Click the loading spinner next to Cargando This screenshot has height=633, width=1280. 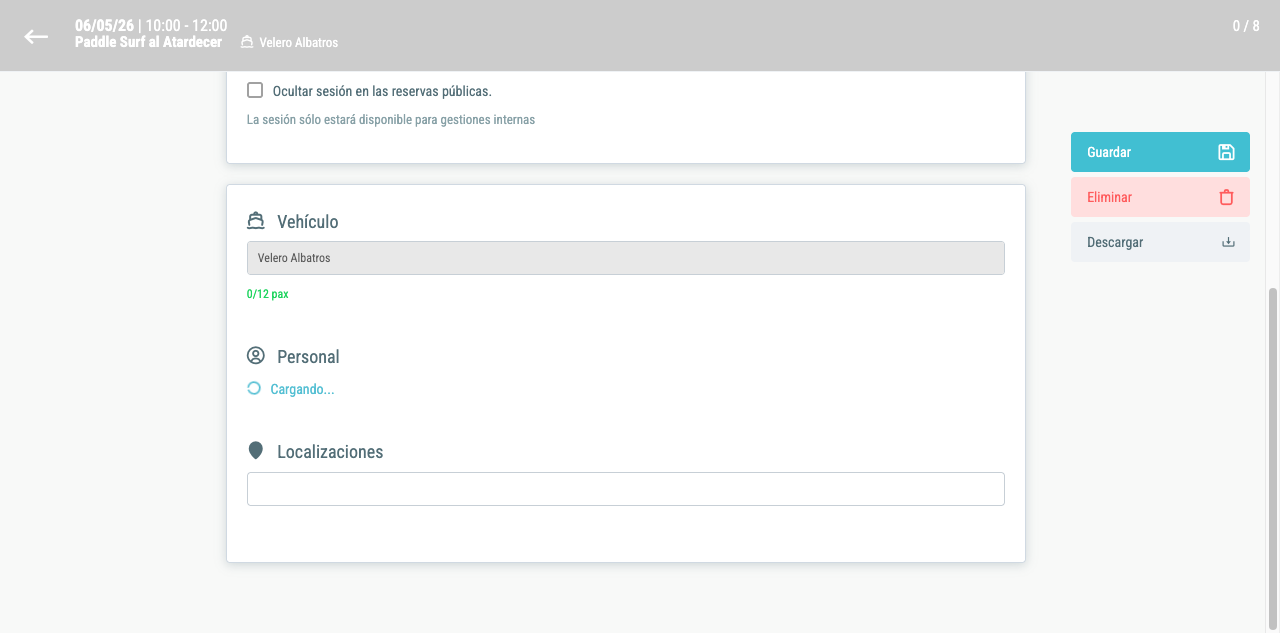point(254,389)
